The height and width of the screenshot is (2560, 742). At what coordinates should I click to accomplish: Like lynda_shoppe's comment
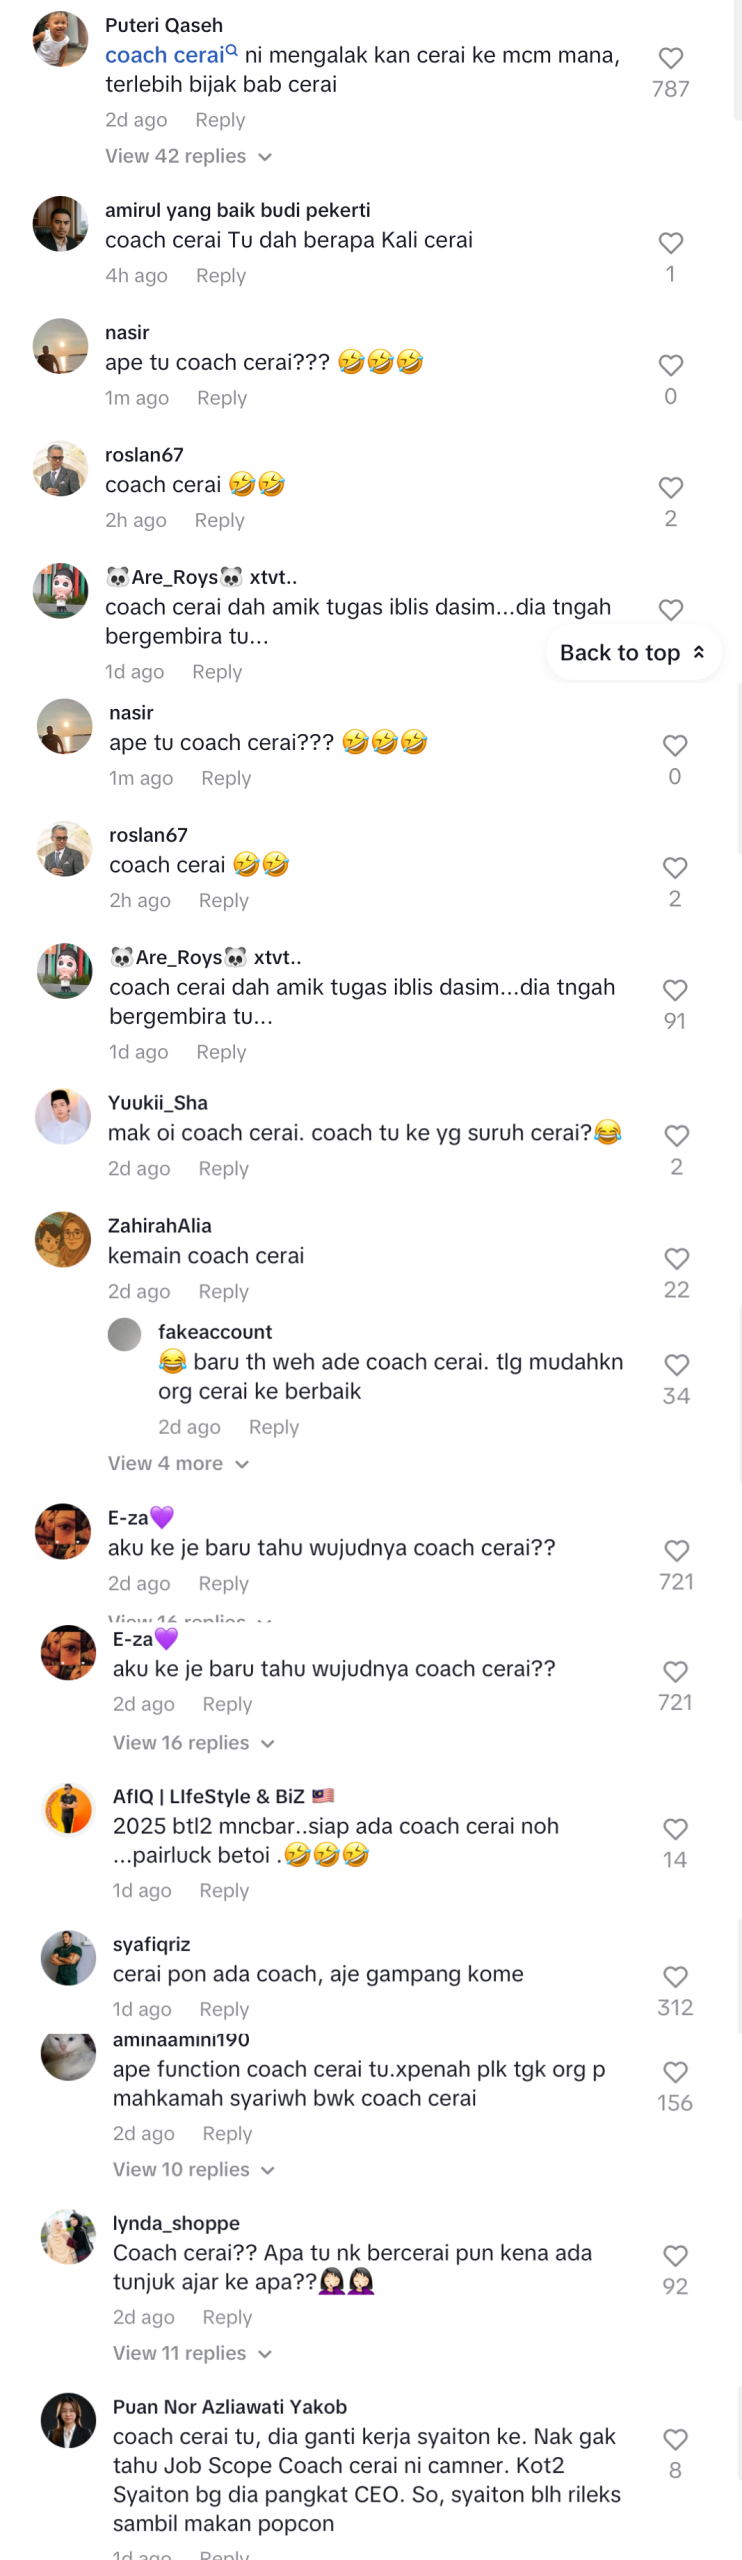(x=675, y=2255)
